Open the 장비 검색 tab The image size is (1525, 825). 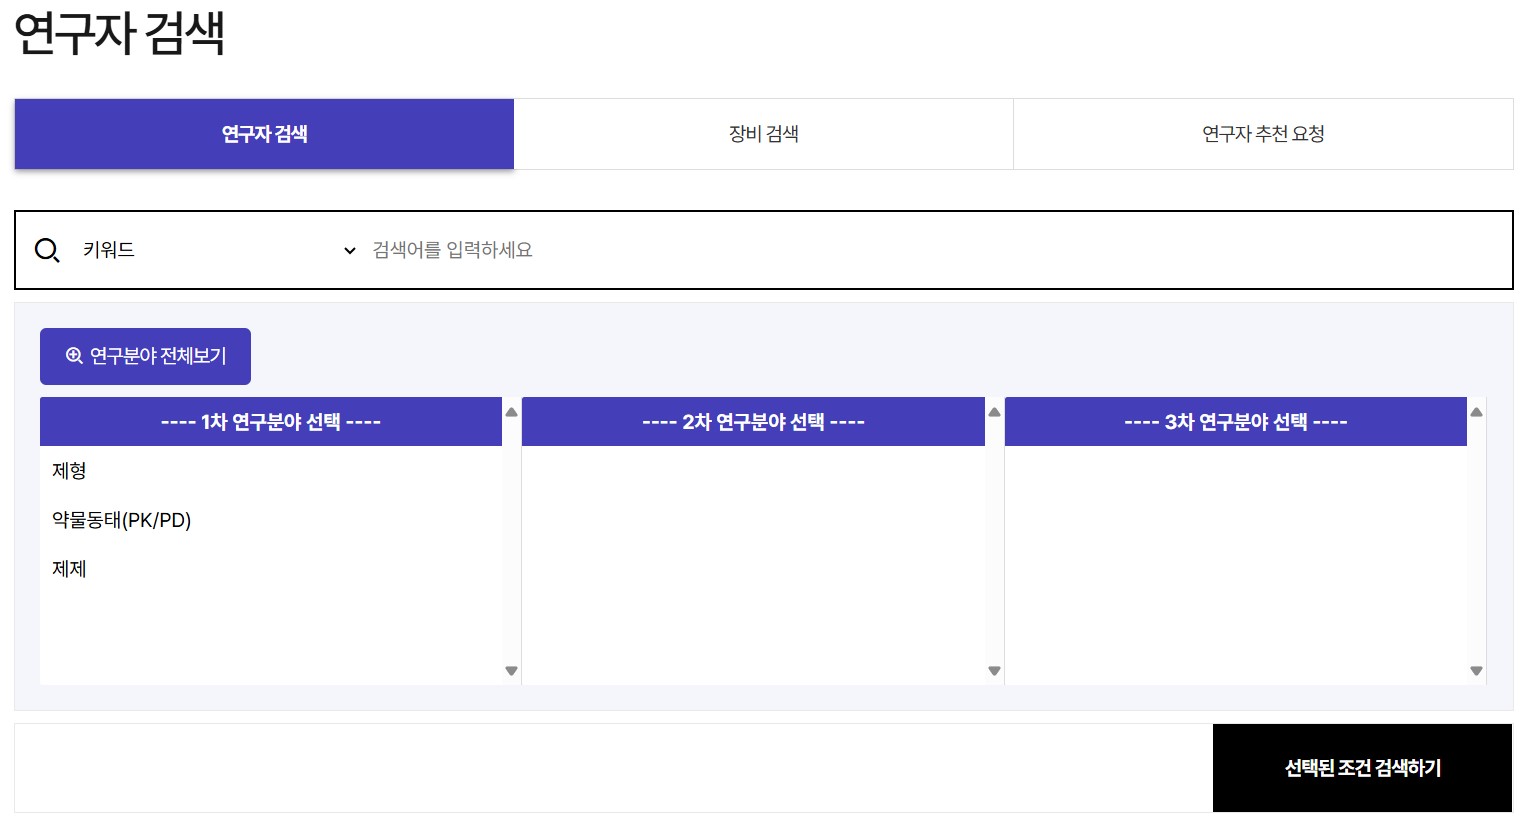coord(763,134)
